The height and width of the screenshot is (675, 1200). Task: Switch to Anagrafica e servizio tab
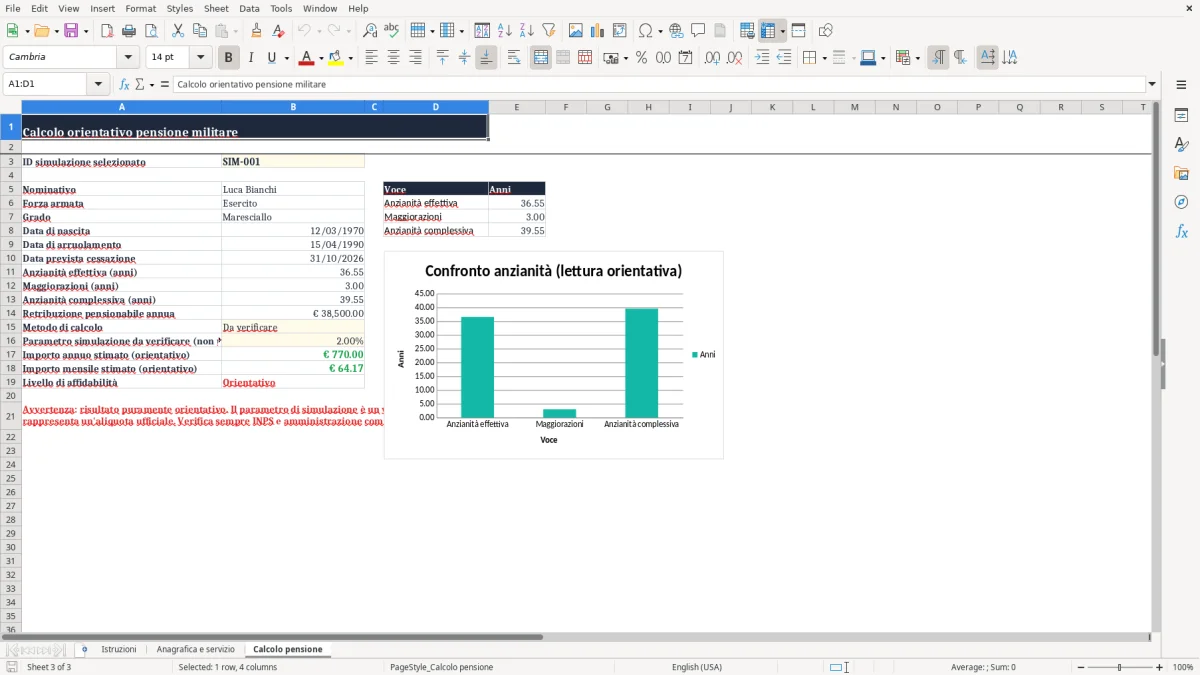(x=196, y=649)
